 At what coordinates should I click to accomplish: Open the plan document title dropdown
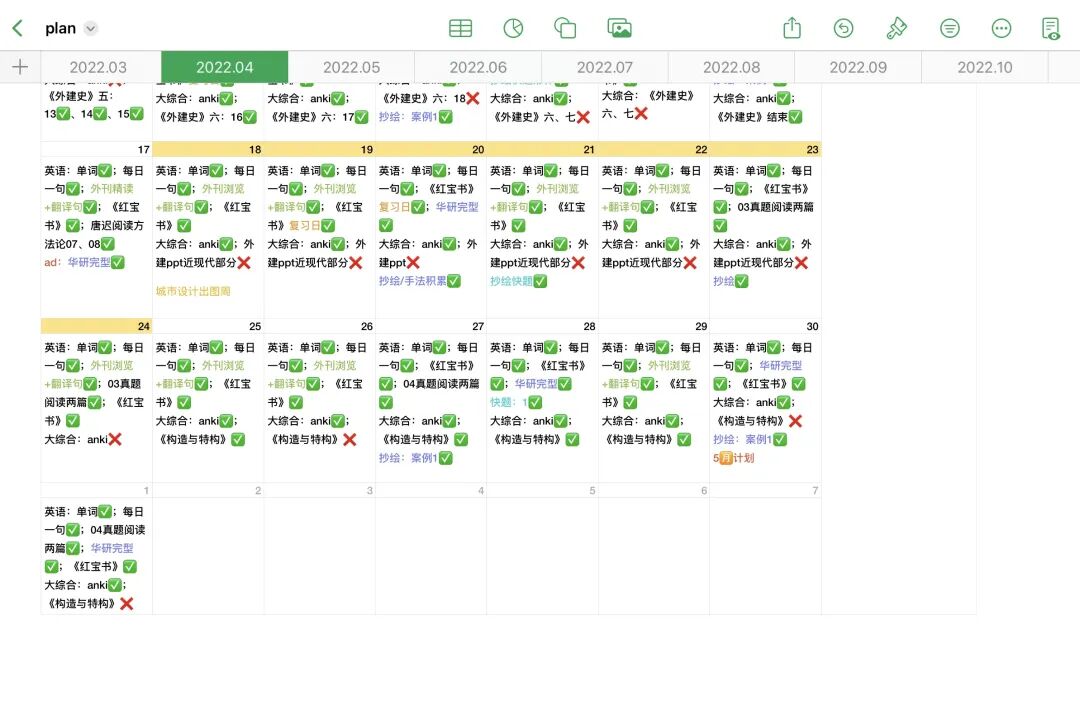coord(91,29)
